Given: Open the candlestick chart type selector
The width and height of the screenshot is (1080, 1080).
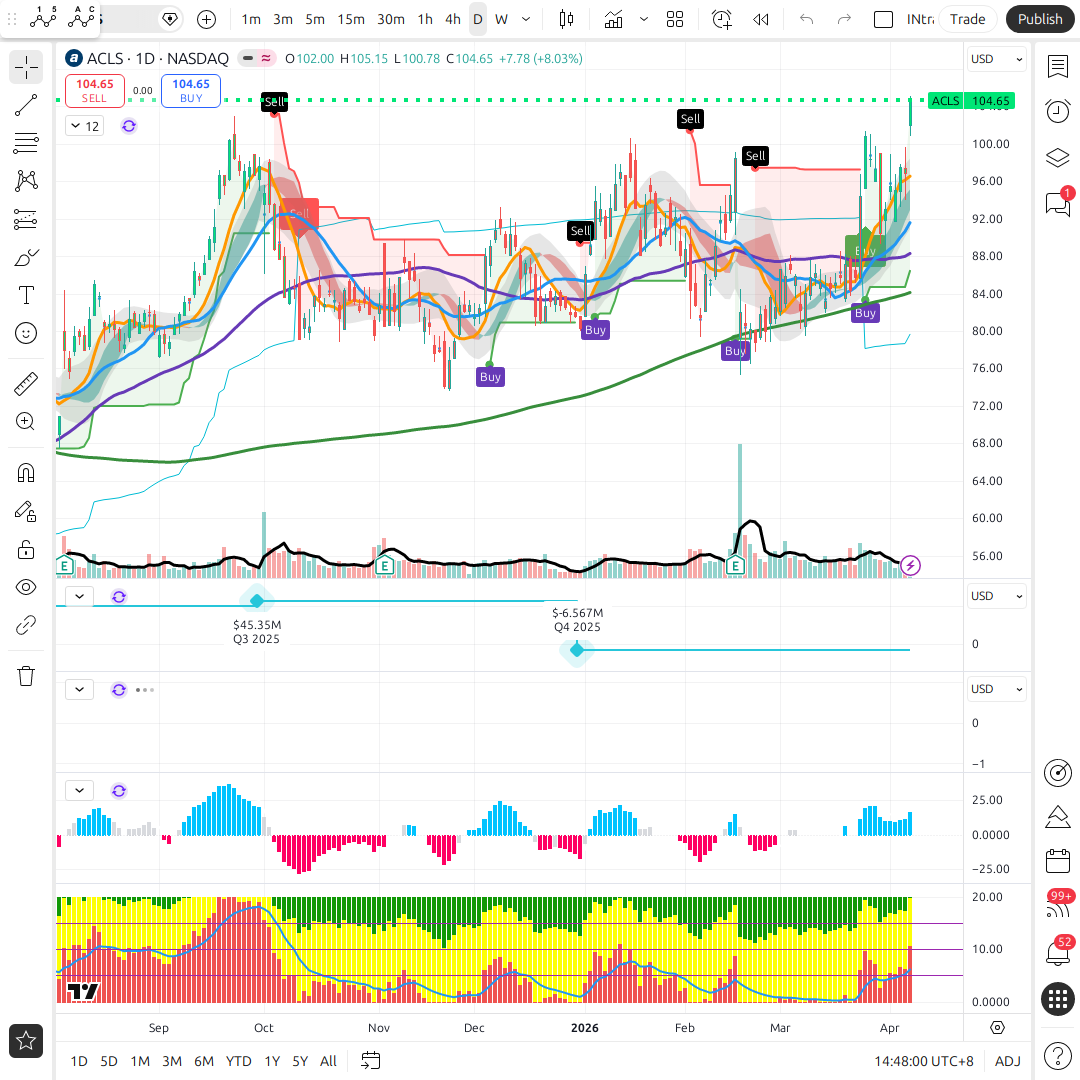Looking at the screenshot, I should coord(567,19).
